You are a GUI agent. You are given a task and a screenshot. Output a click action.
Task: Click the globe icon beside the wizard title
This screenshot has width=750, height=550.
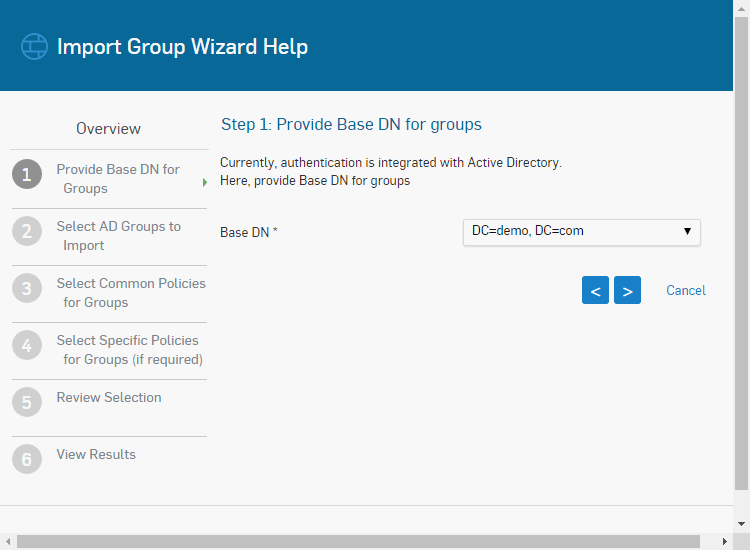pyautogui.click(x=34, y=46)
